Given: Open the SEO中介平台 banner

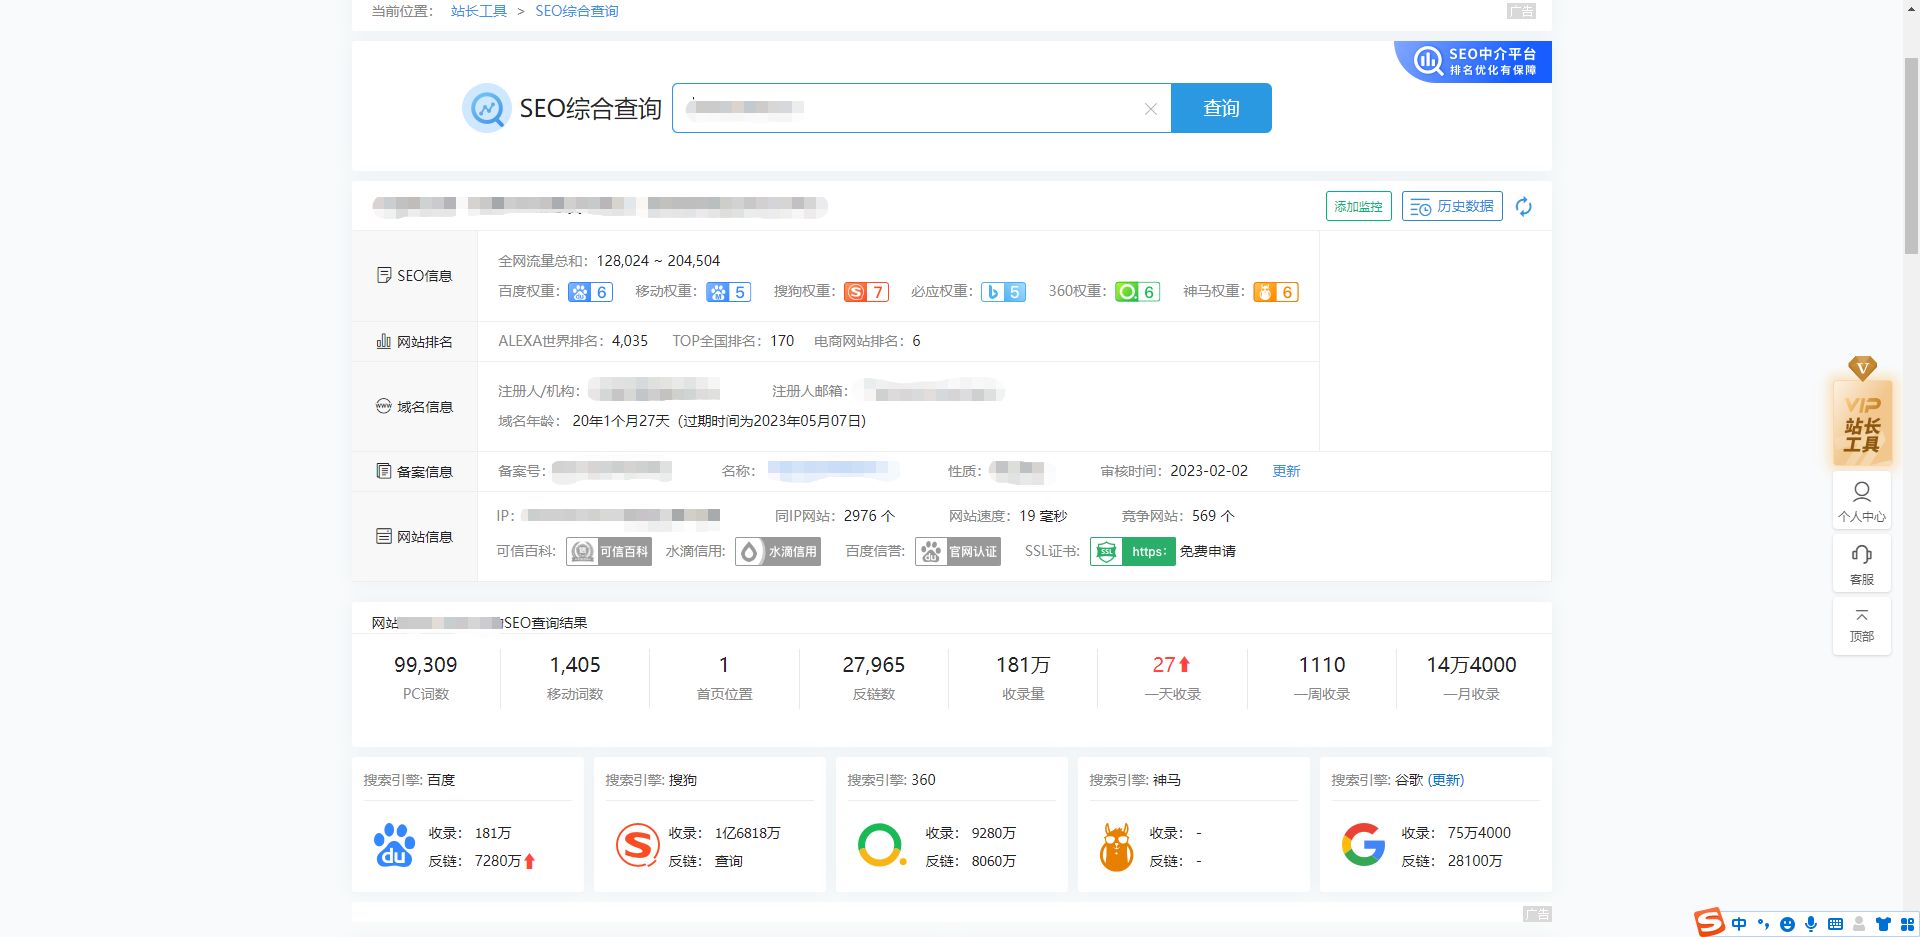Looking at the screenshot, I should pyautogui.click(x=1474, y=62).
